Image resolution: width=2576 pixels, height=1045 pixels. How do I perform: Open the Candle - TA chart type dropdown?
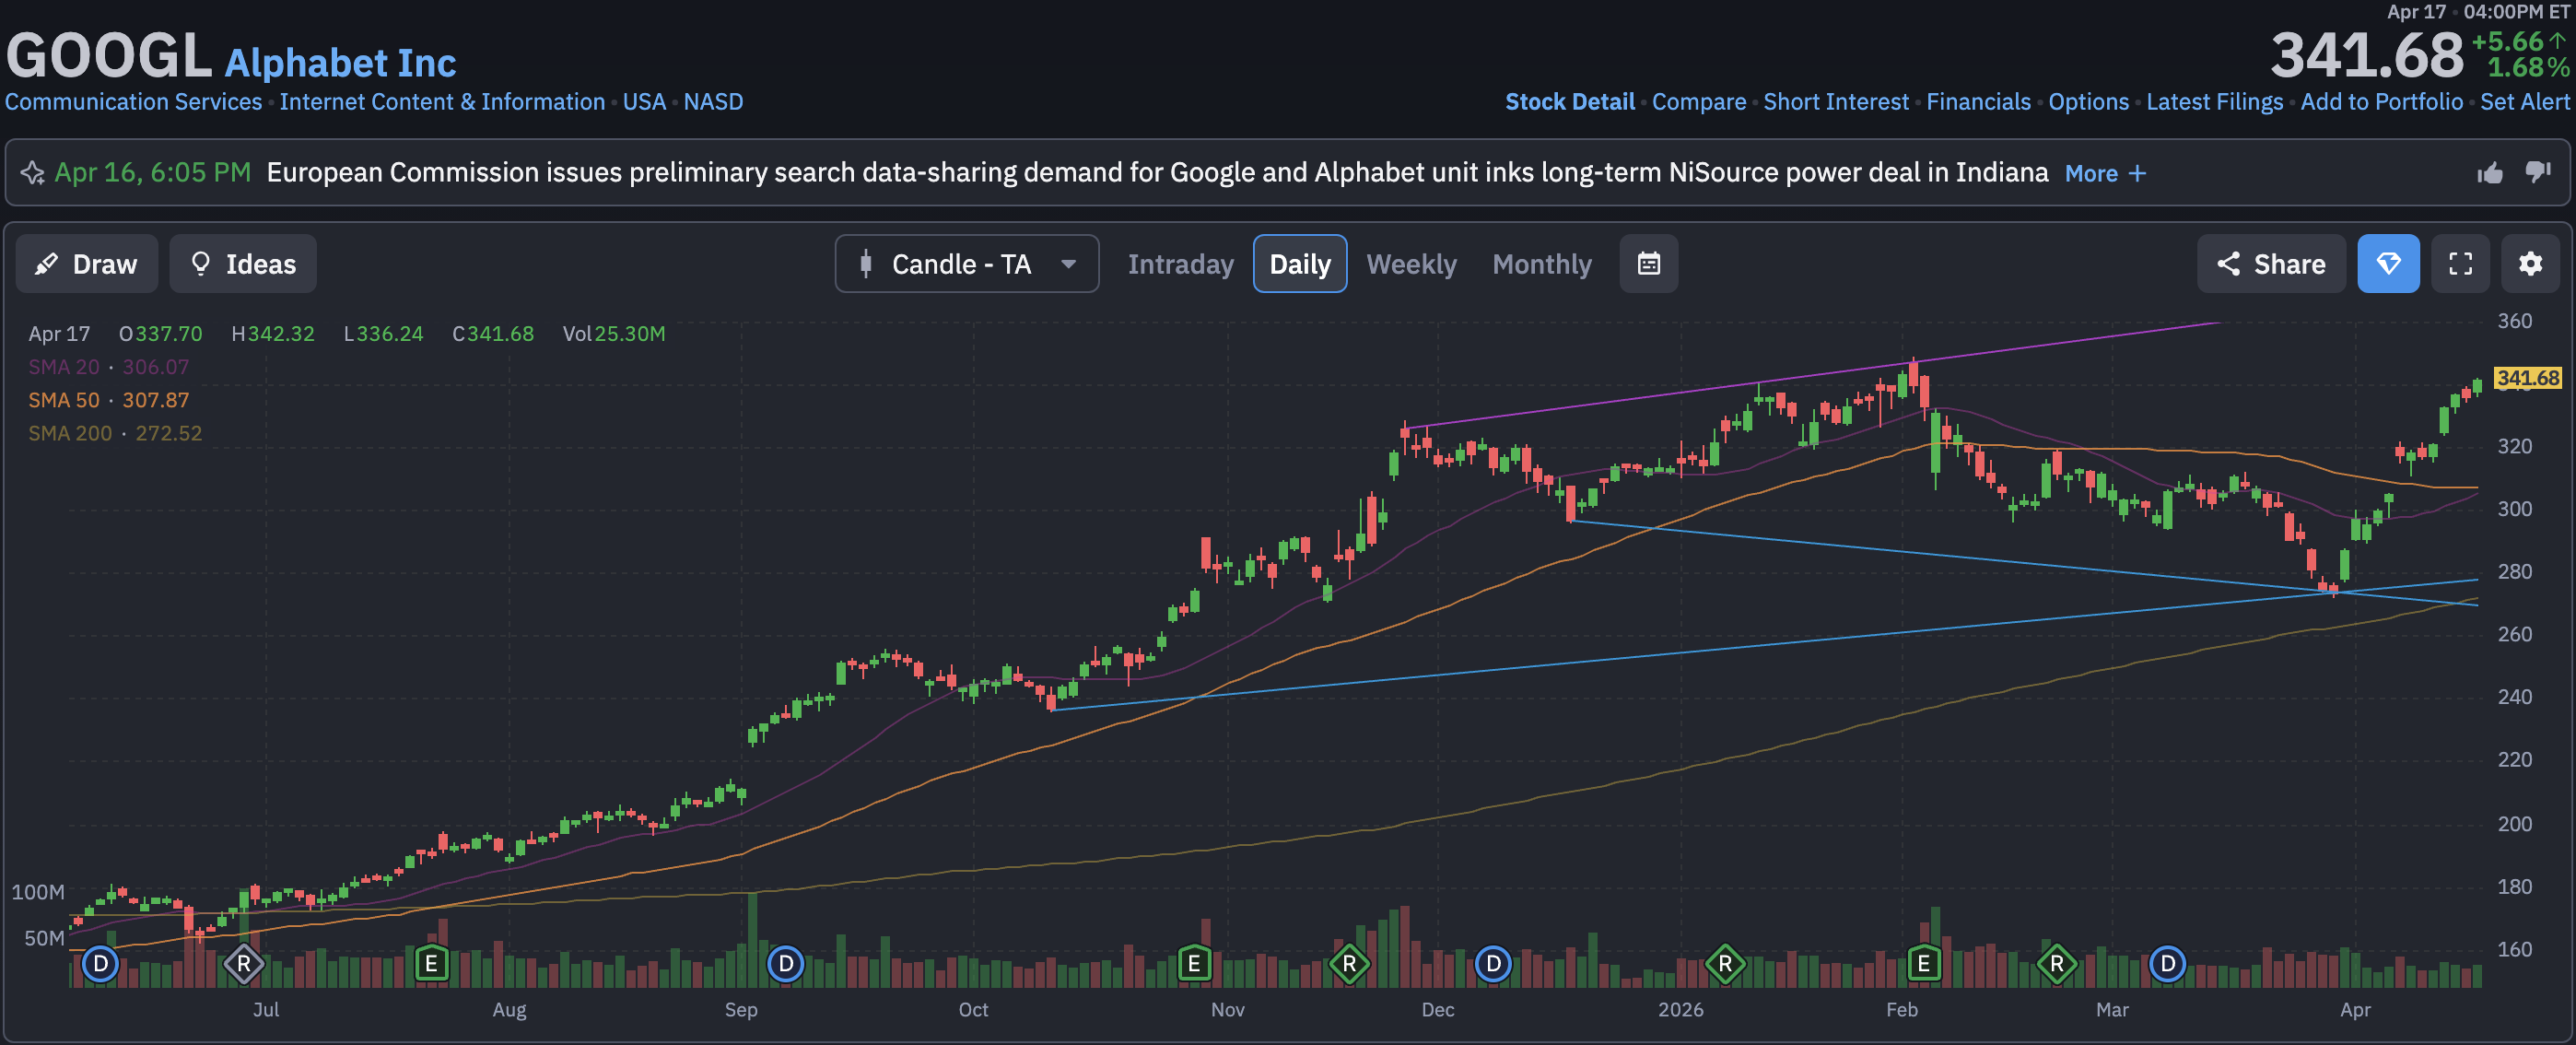[x=966, y=264]
